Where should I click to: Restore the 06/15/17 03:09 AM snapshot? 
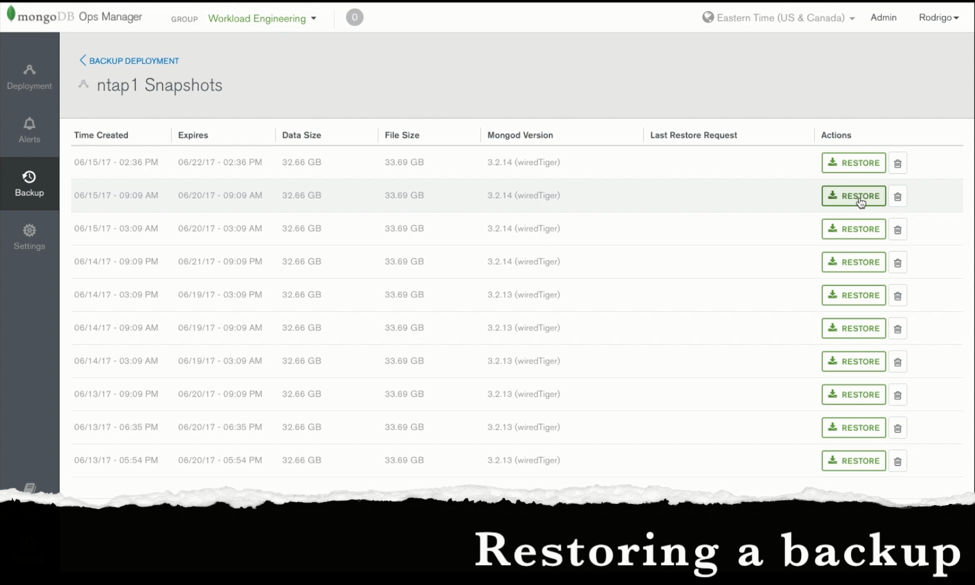[x=854, y=229]
